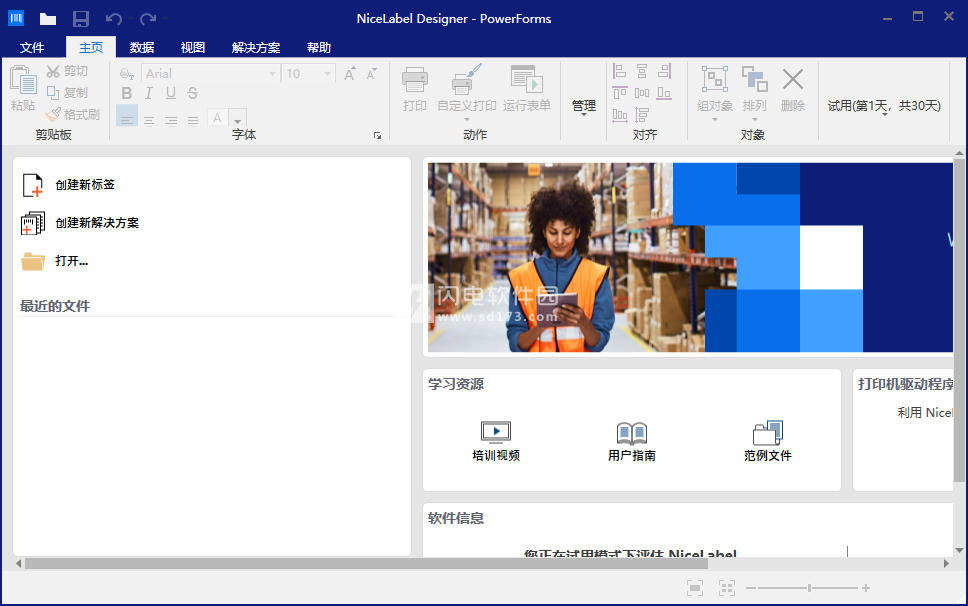968x606 pixels.
Task: Distribute objects vertically
Action: [642, 115]
